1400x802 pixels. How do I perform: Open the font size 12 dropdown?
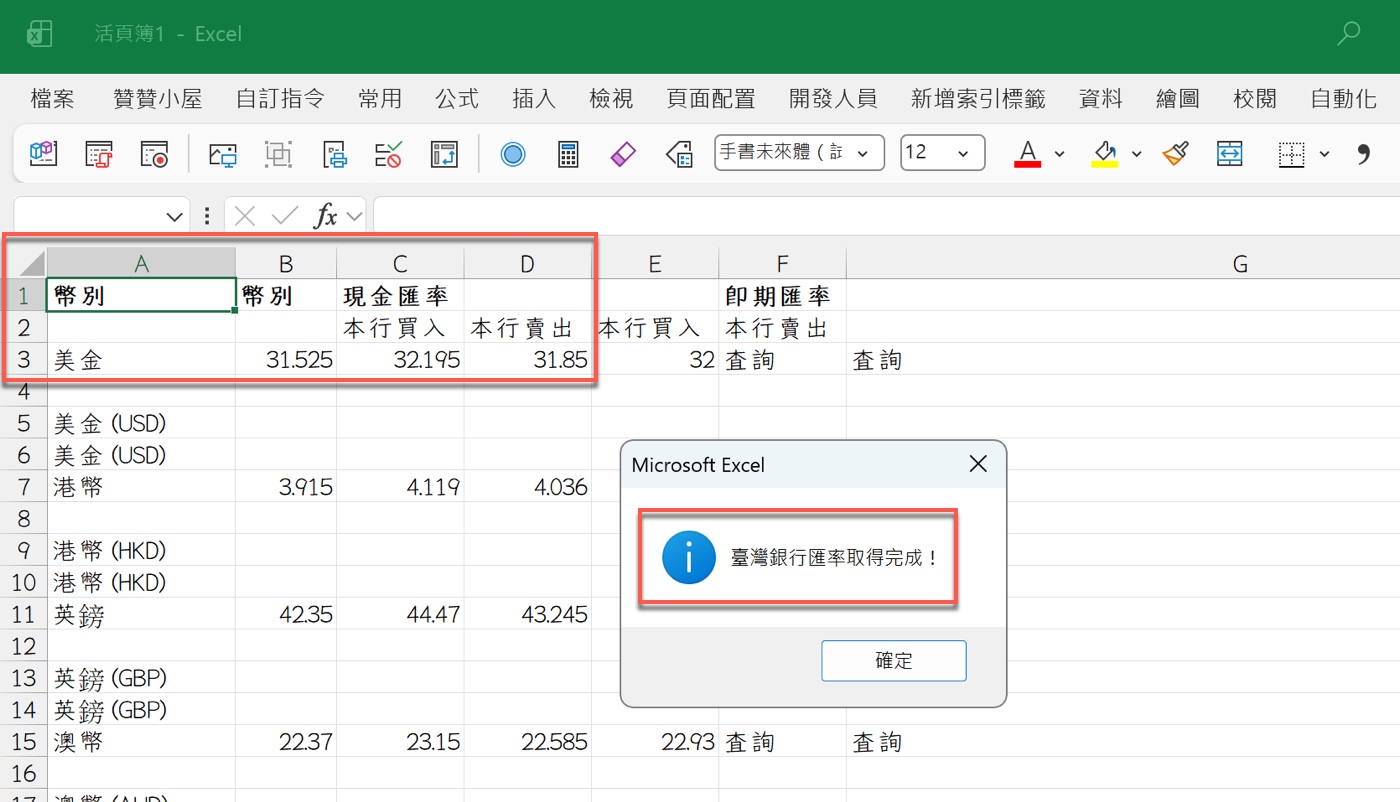[964, 153]
